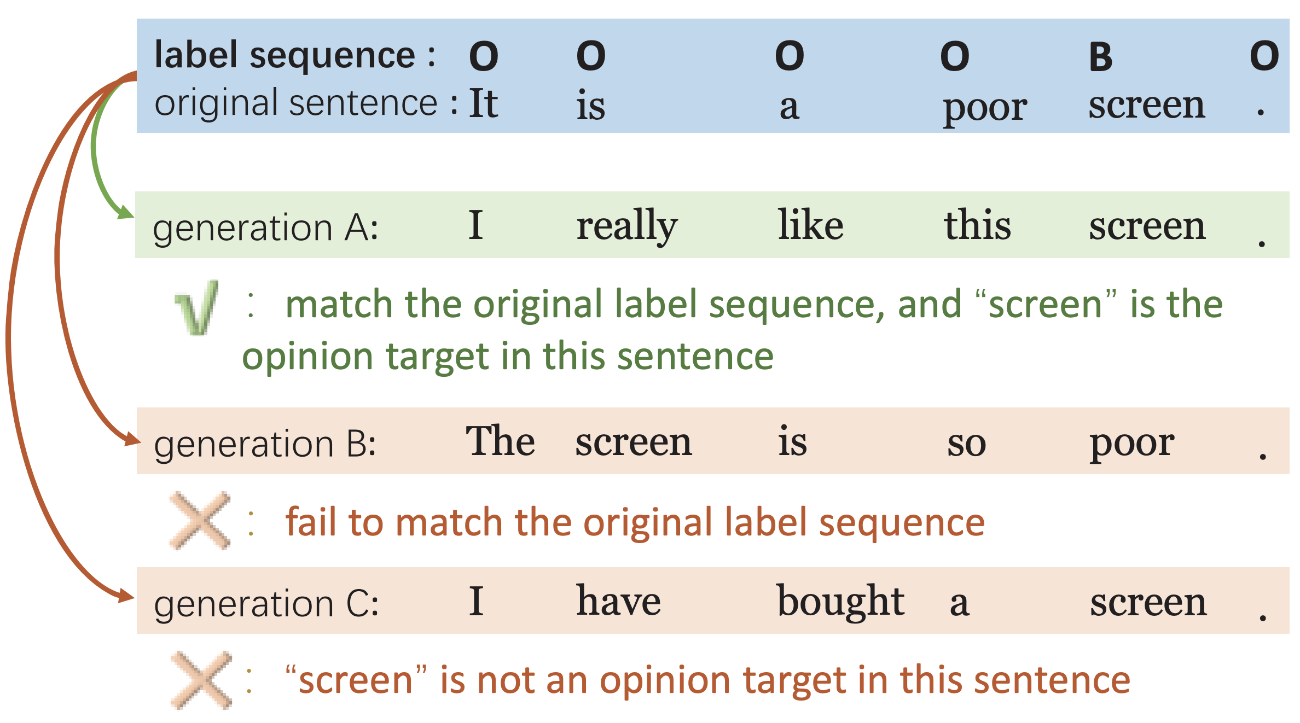Click the arrowhead pointing to generation C
This screenshot has height=723, width=1300.
pos(128,597)
